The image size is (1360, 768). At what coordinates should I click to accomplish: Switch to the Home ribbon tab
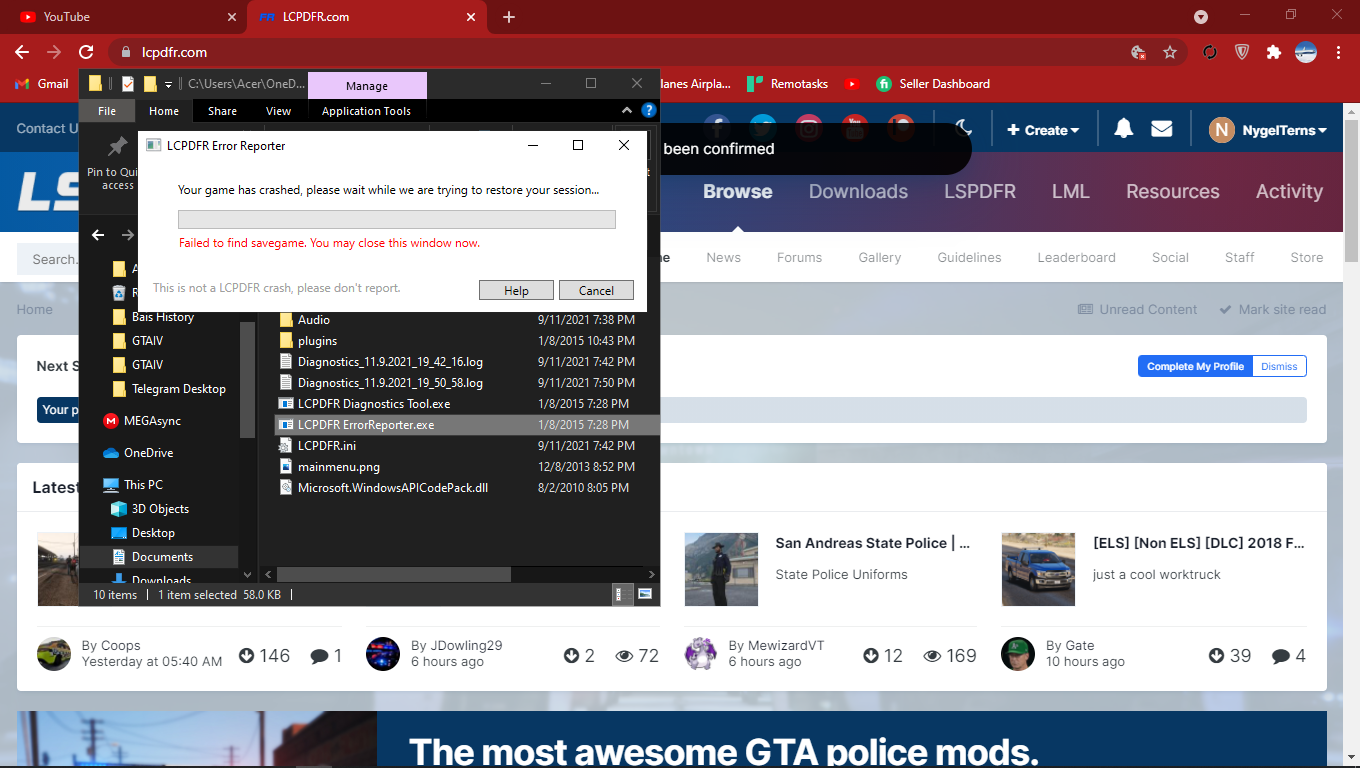point(164,111)
